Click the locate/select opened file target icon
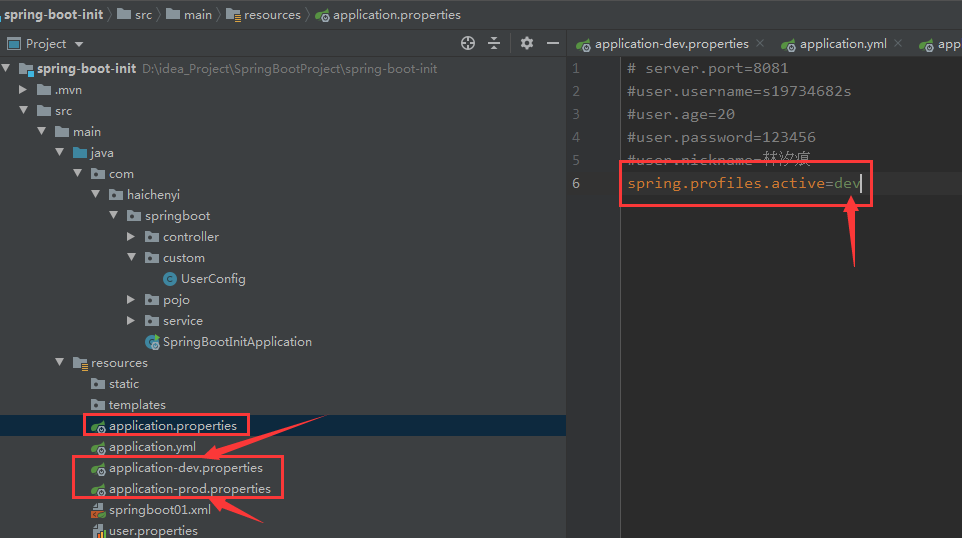This screenshot has width=962, height=538. 468,43
